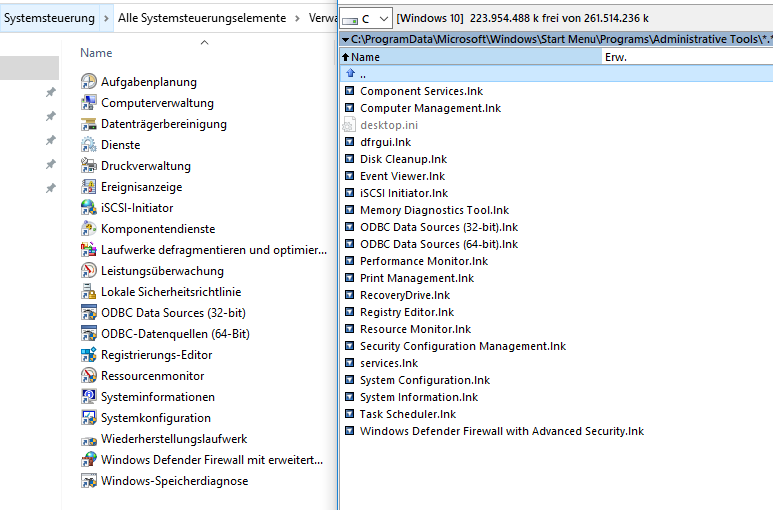Select Systemkonfiguration icon
773x510 pixels.
point(89,417)
